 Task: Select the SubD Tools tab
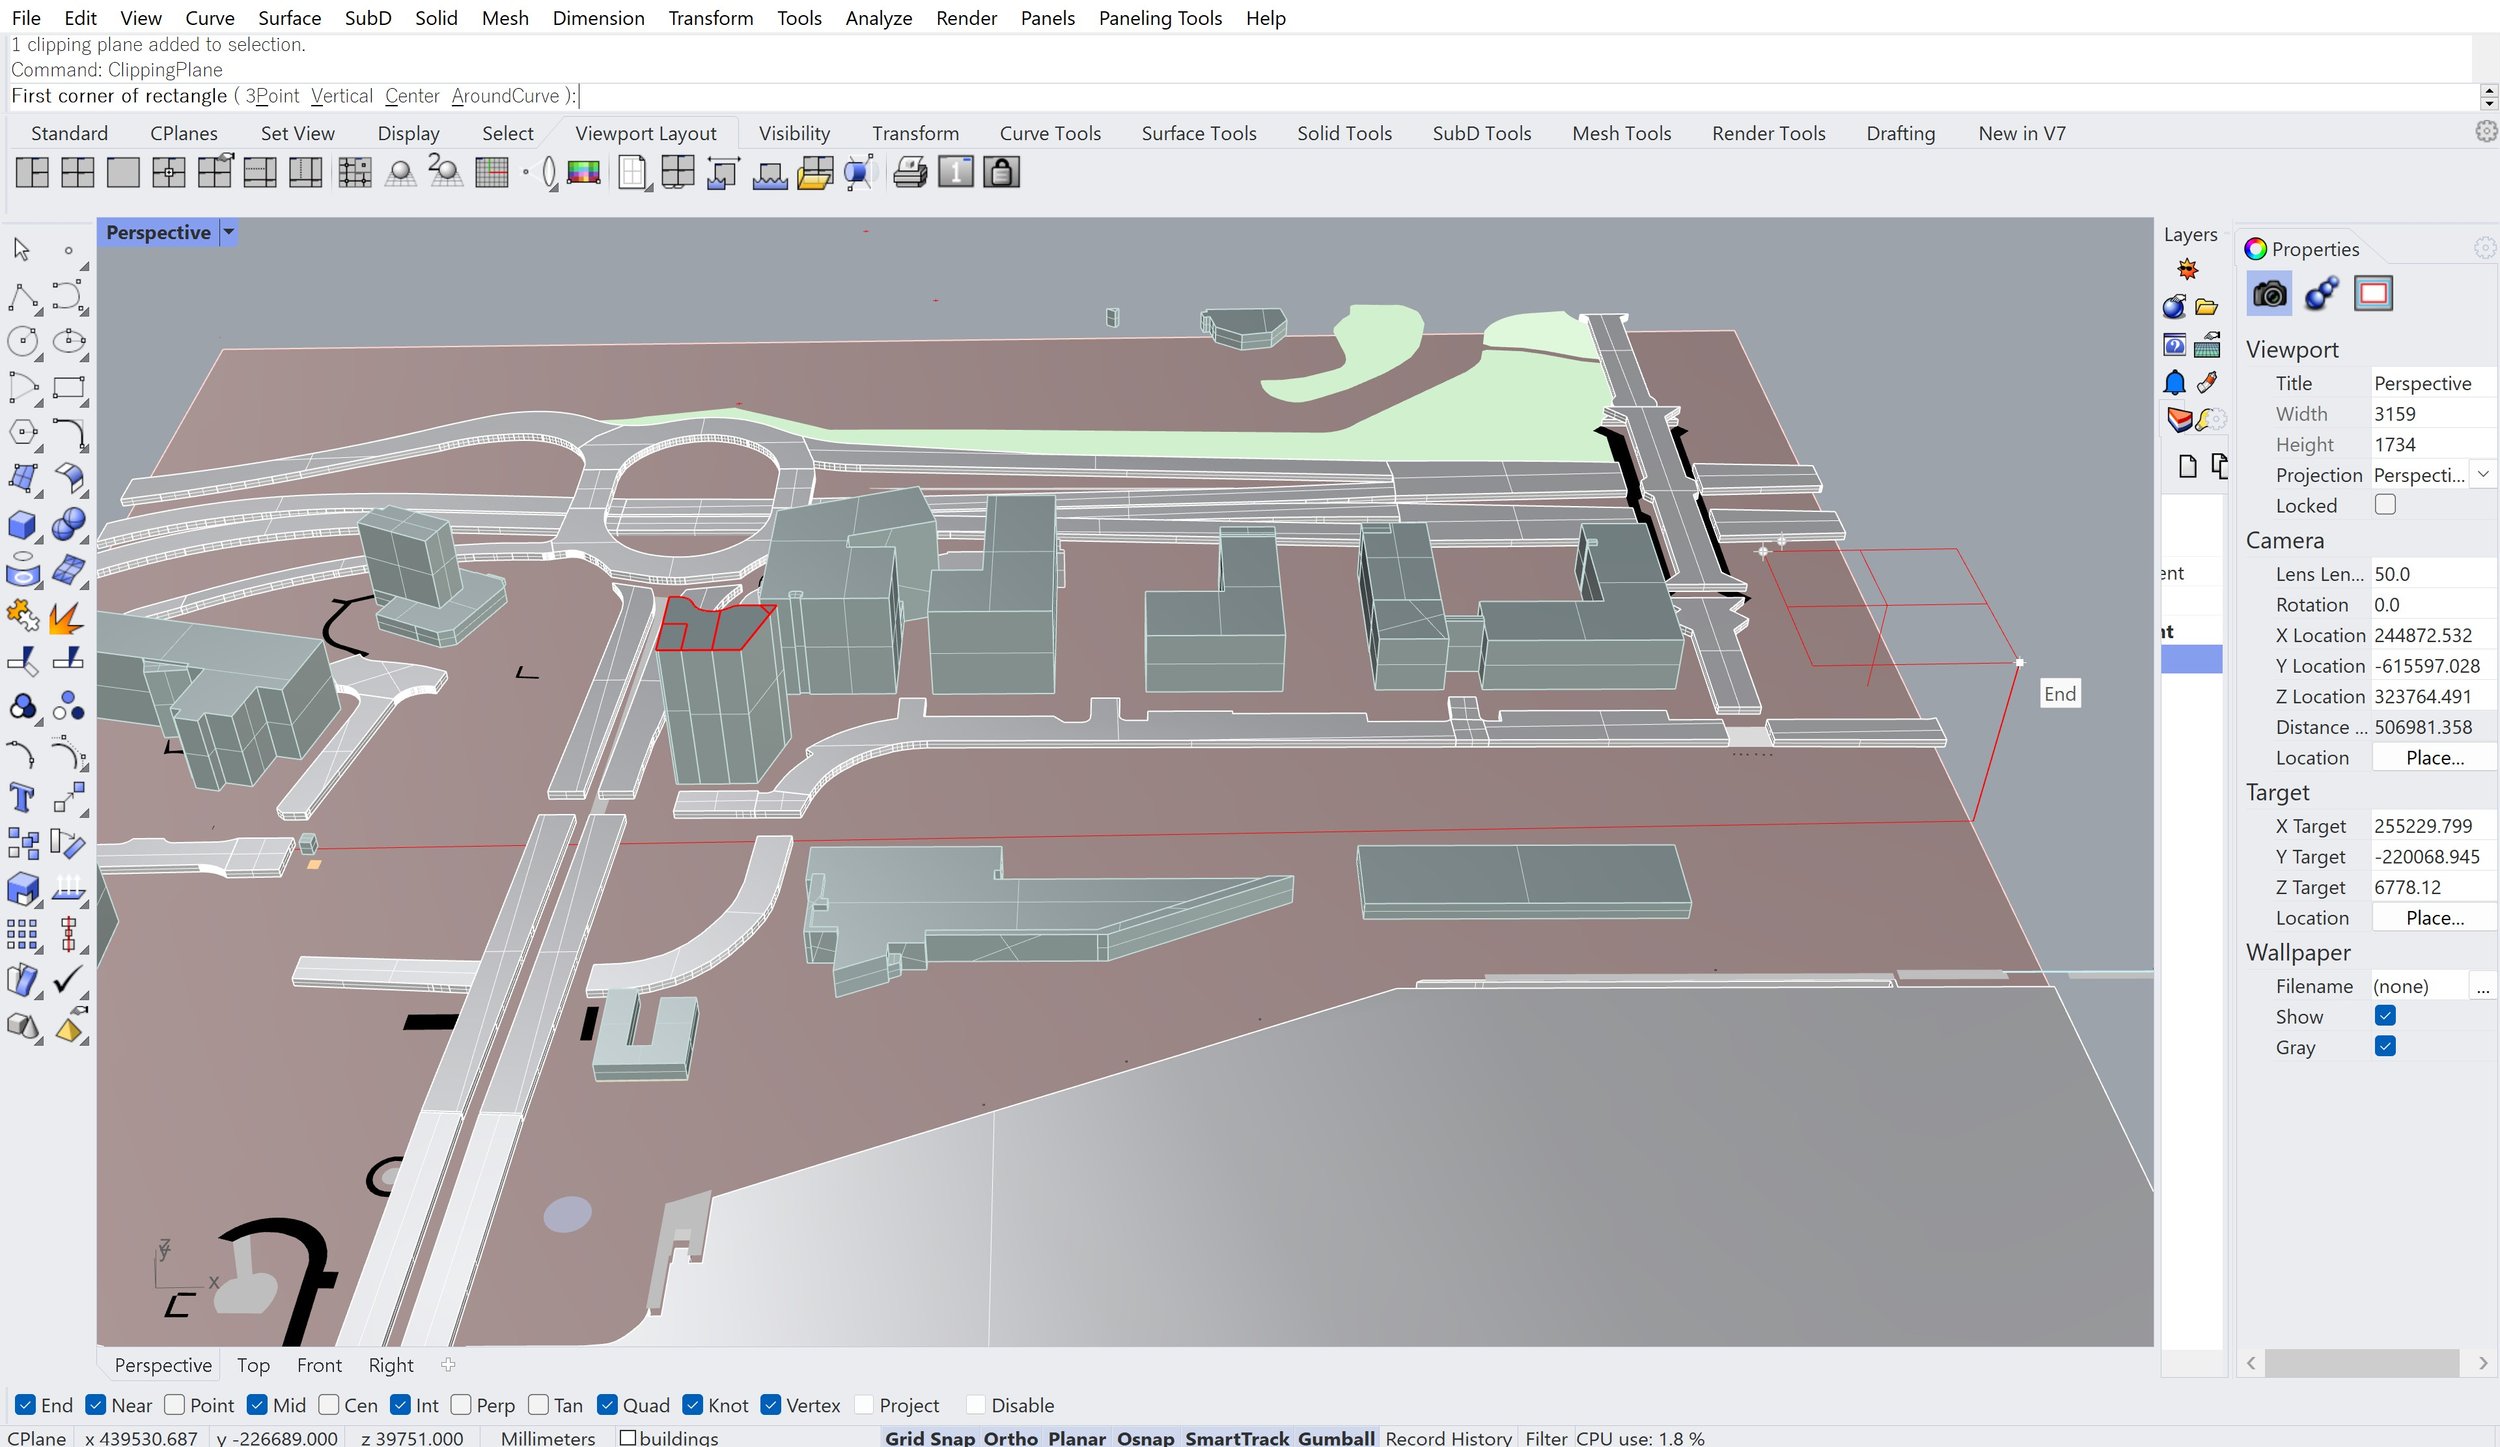1479,133
